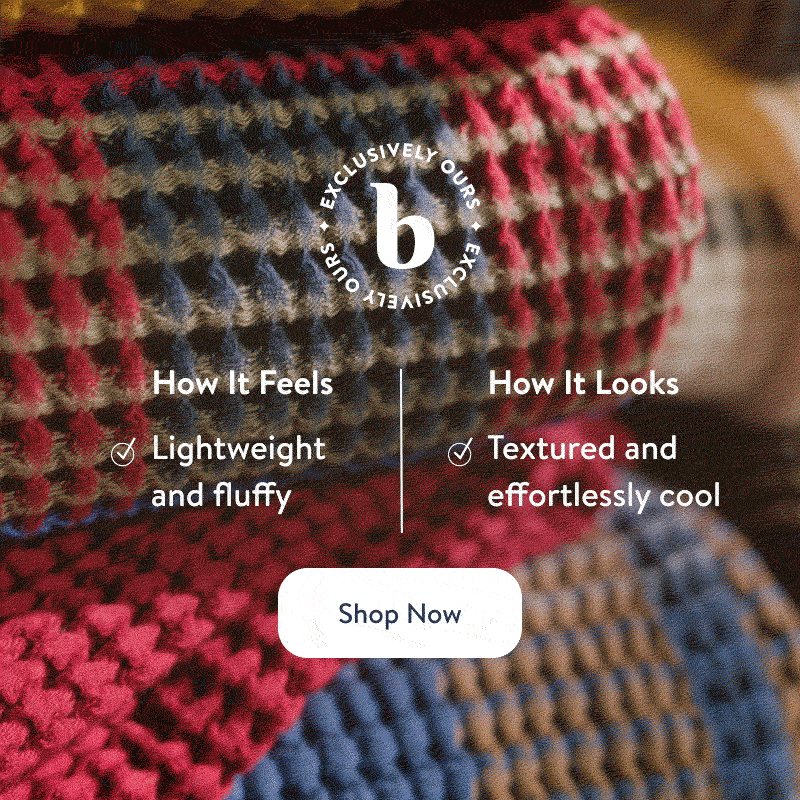Click the word 'Lightweight'
The width and height of the screenshot is (800, 800).
tap(238, 450)
